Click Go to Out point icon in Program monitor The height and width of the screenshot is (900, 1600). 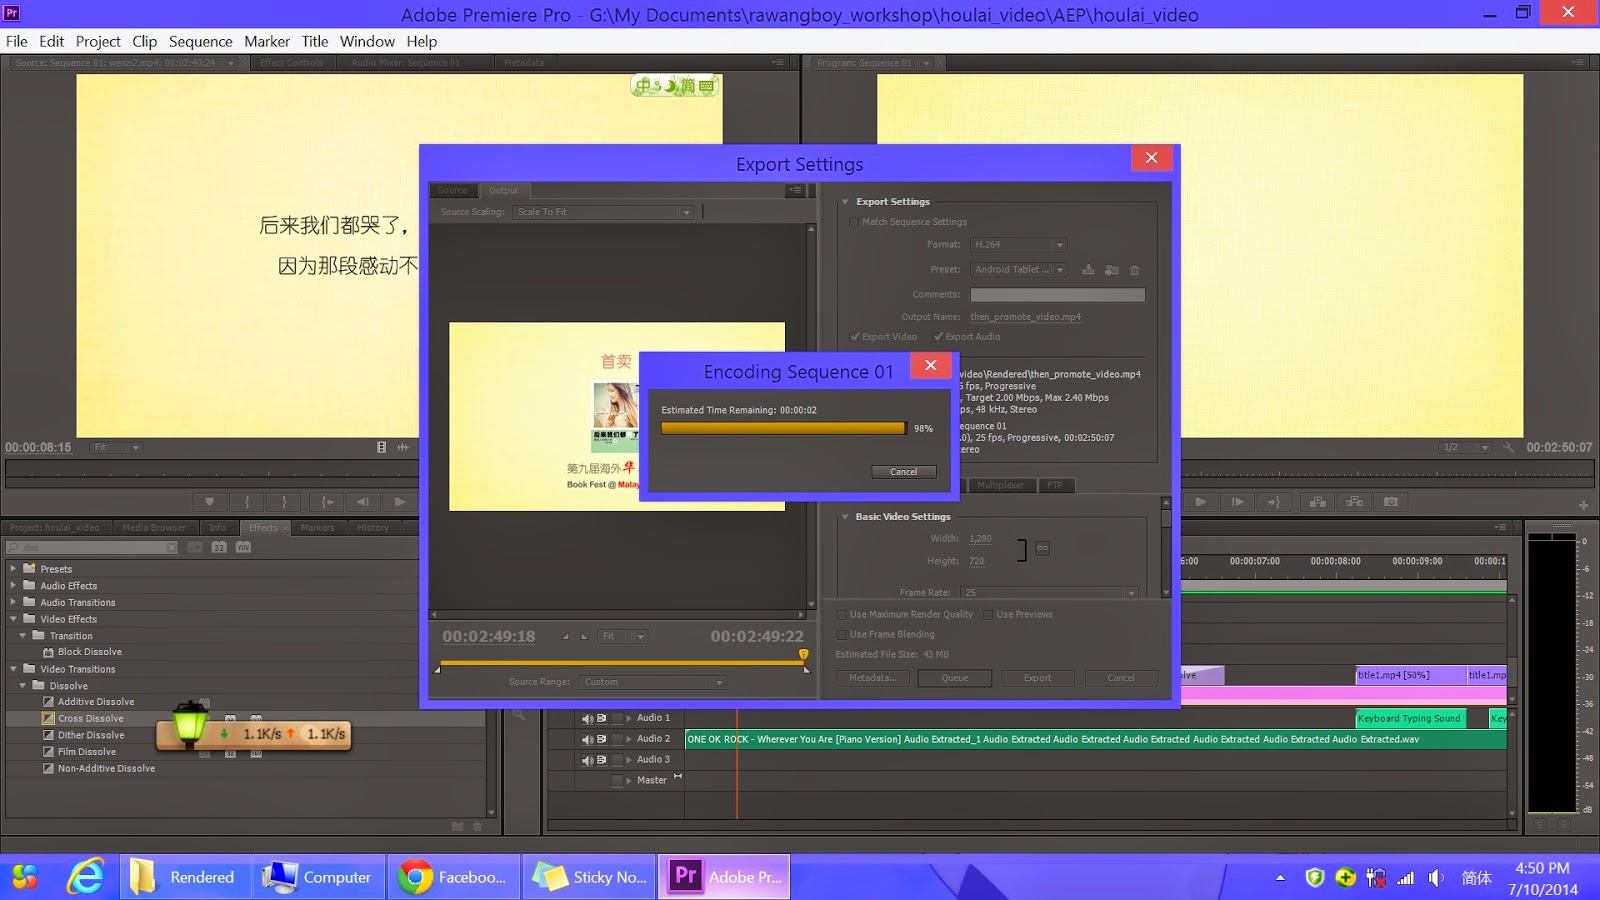pos(1274,502)
